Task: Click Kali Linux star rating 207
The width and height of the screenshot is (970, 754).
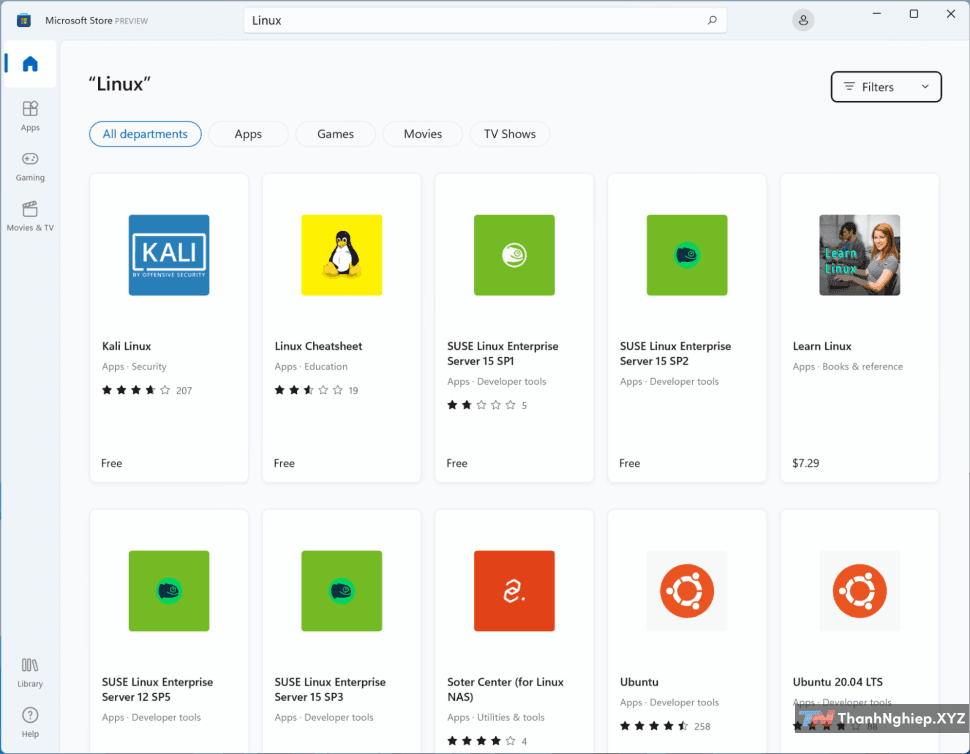Action: 147,390
